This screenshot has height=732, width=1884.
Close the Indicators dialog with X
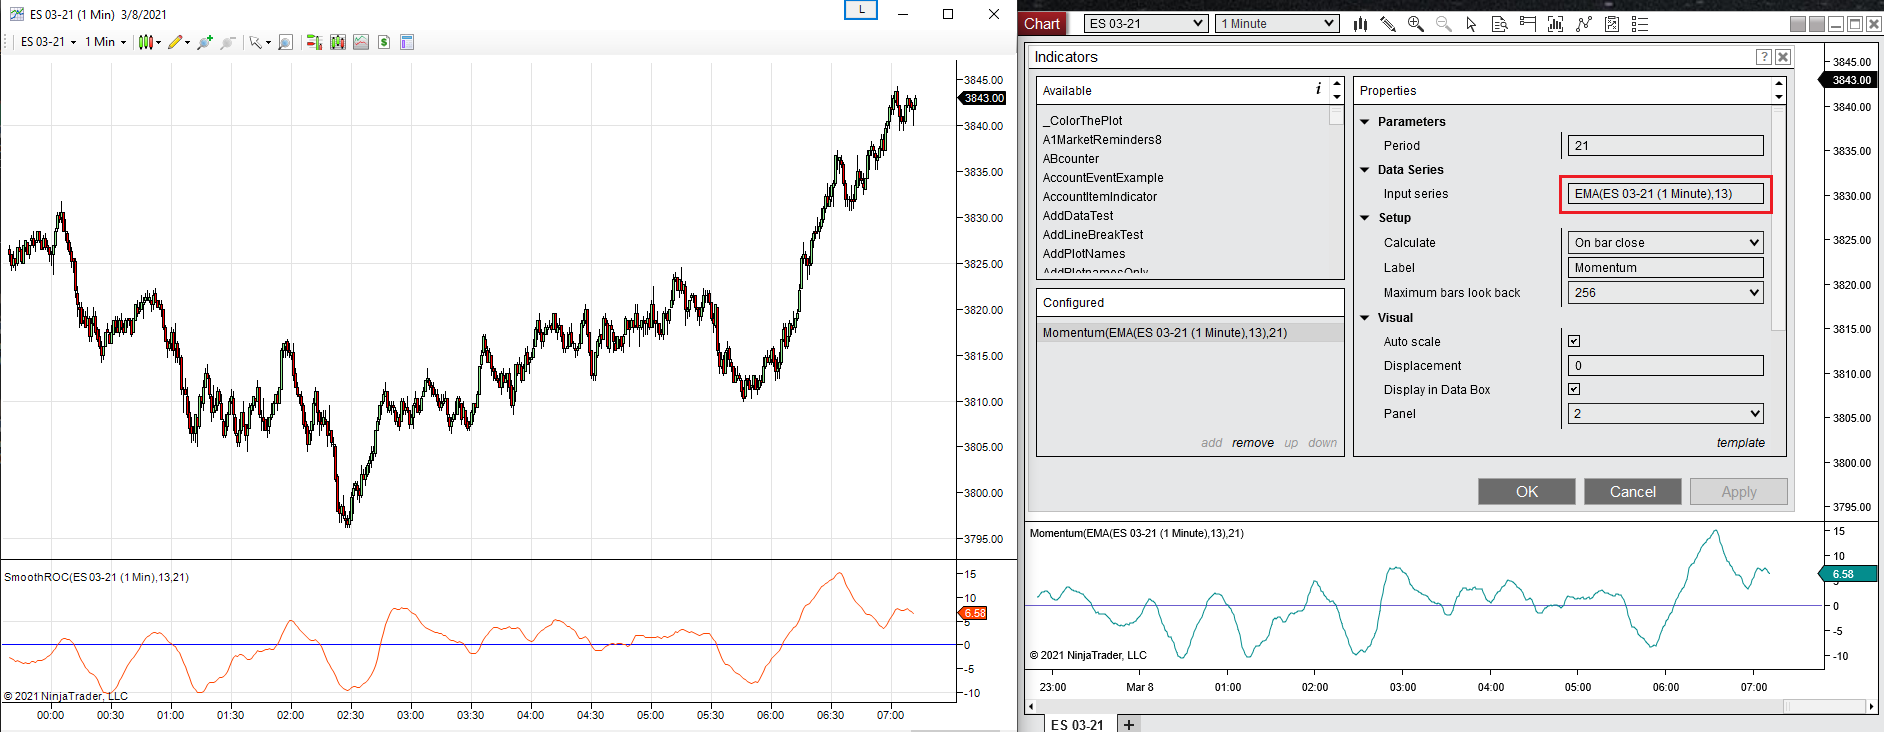[1783, 57]
